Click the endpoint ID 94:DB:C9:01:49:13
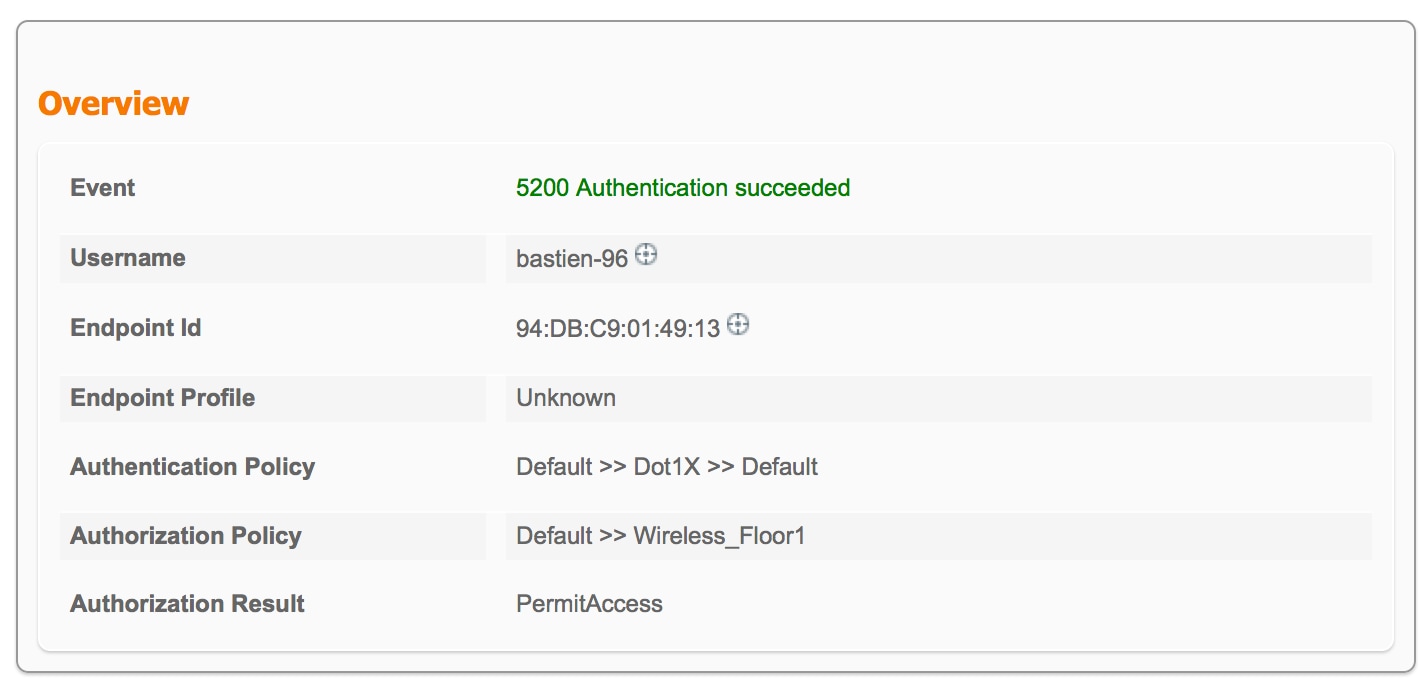Viewport: 1420px width, 686px height. coord(618,329)
